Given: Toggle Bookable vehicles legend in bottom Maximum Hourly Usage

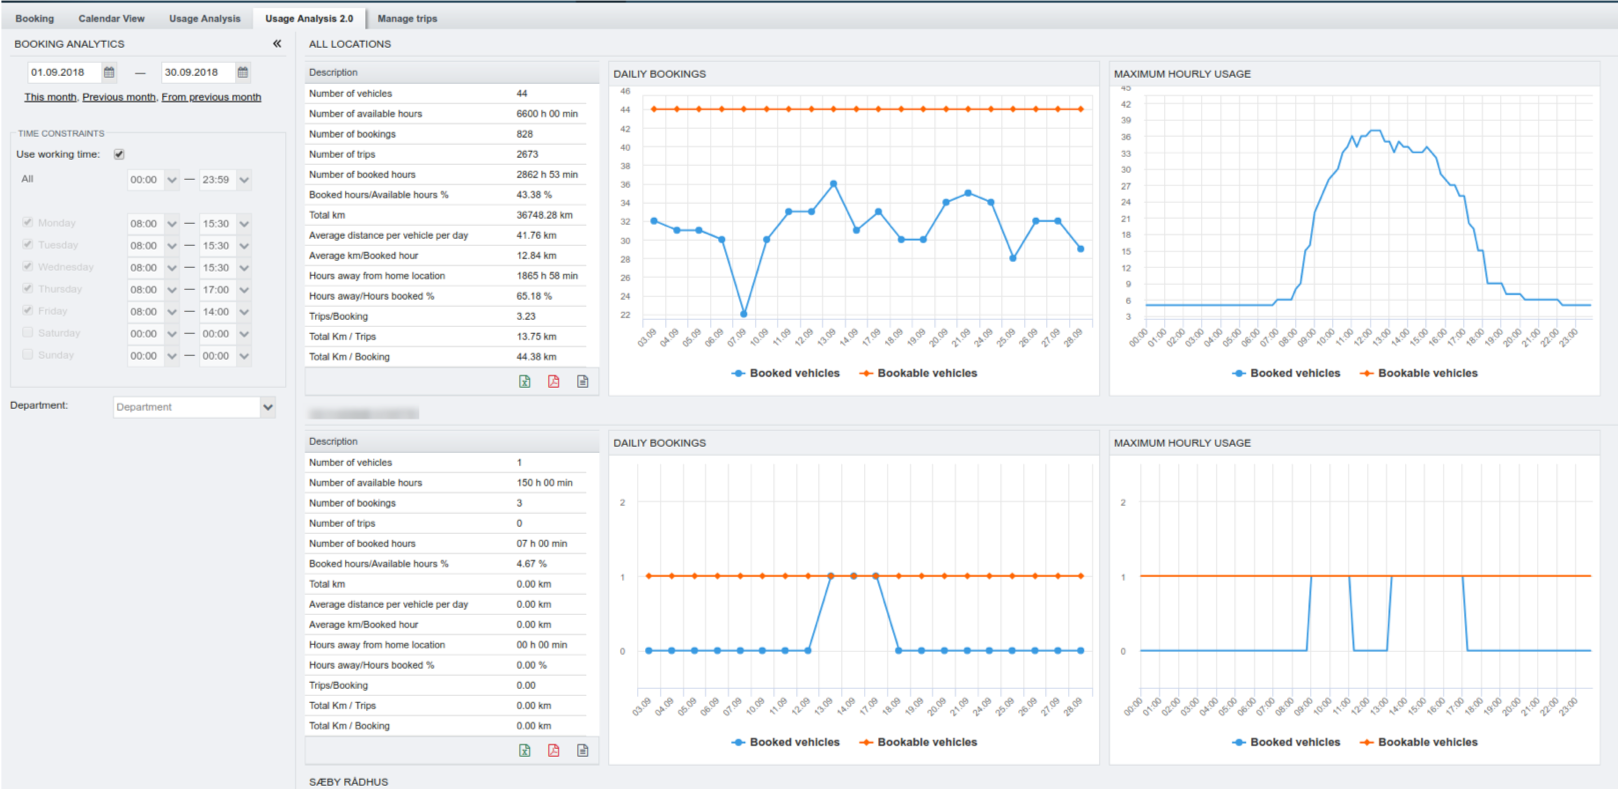Looking at the screenshot, I should coord(1418,742).
